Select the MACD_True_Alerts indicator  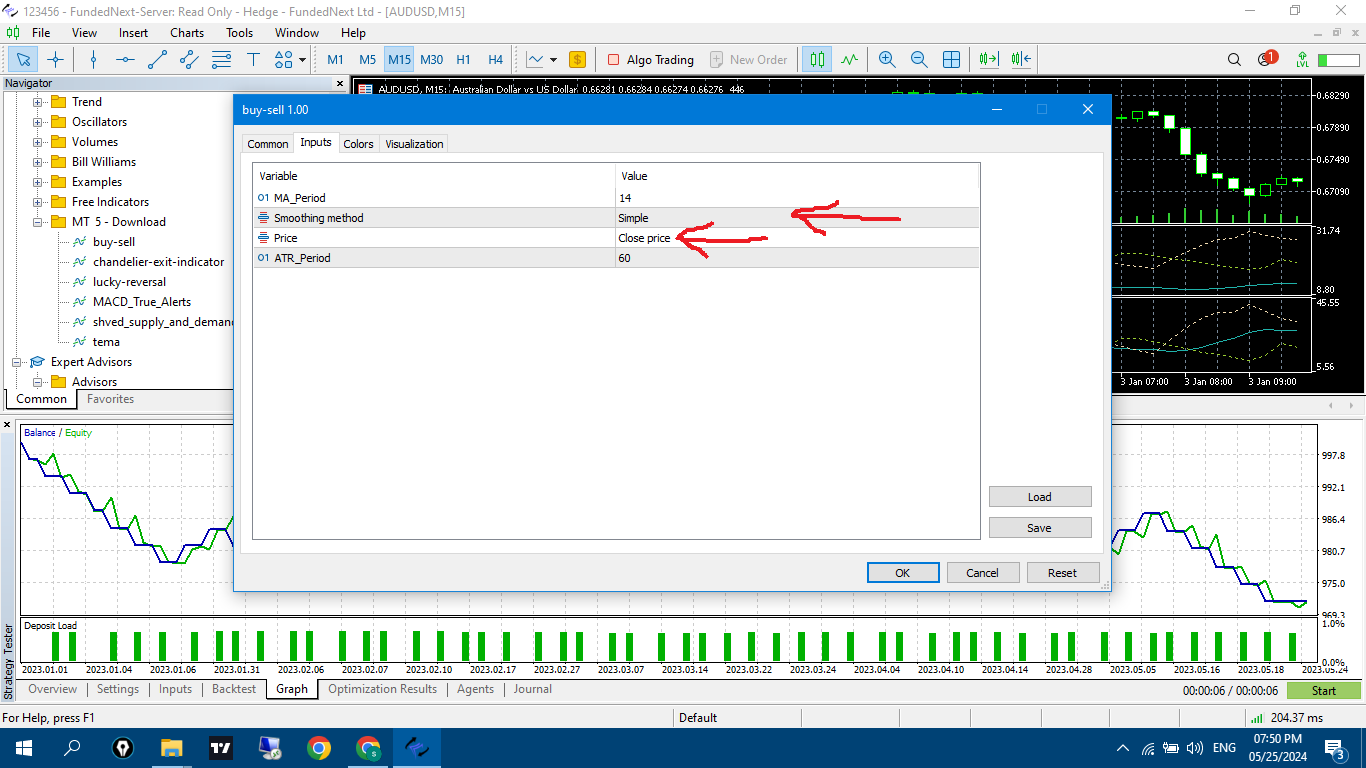coord(142,302)
